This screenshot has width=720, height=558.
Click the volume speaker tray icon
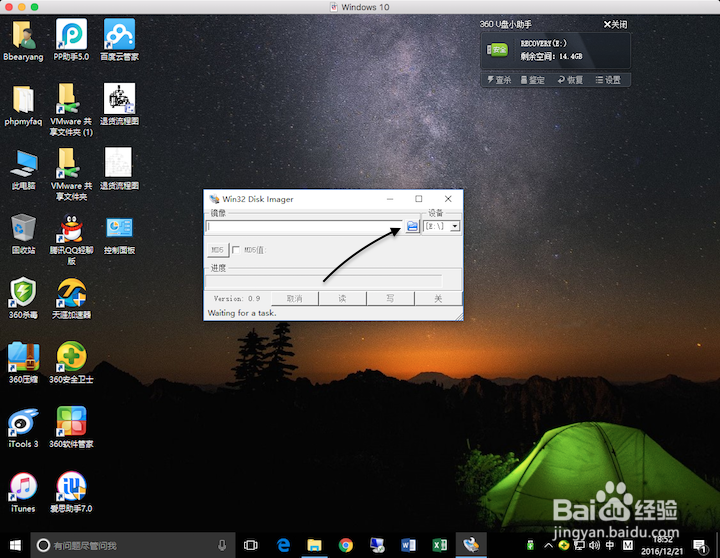595,545
